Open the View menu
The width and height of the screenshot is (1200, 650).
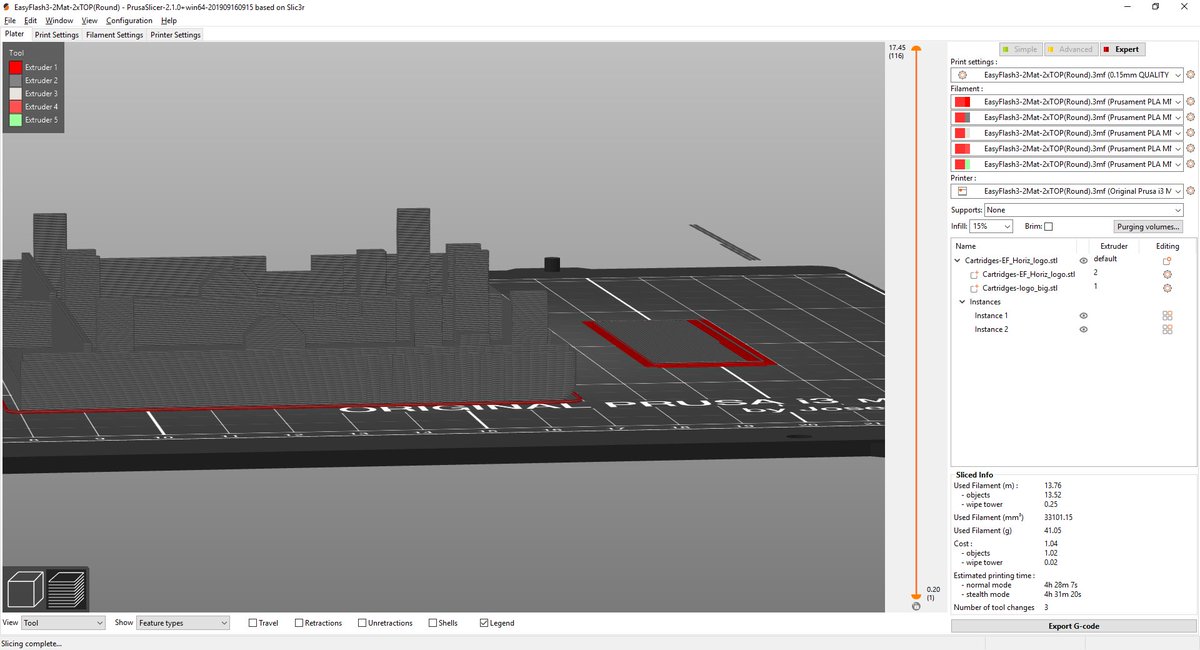(90, 20)
